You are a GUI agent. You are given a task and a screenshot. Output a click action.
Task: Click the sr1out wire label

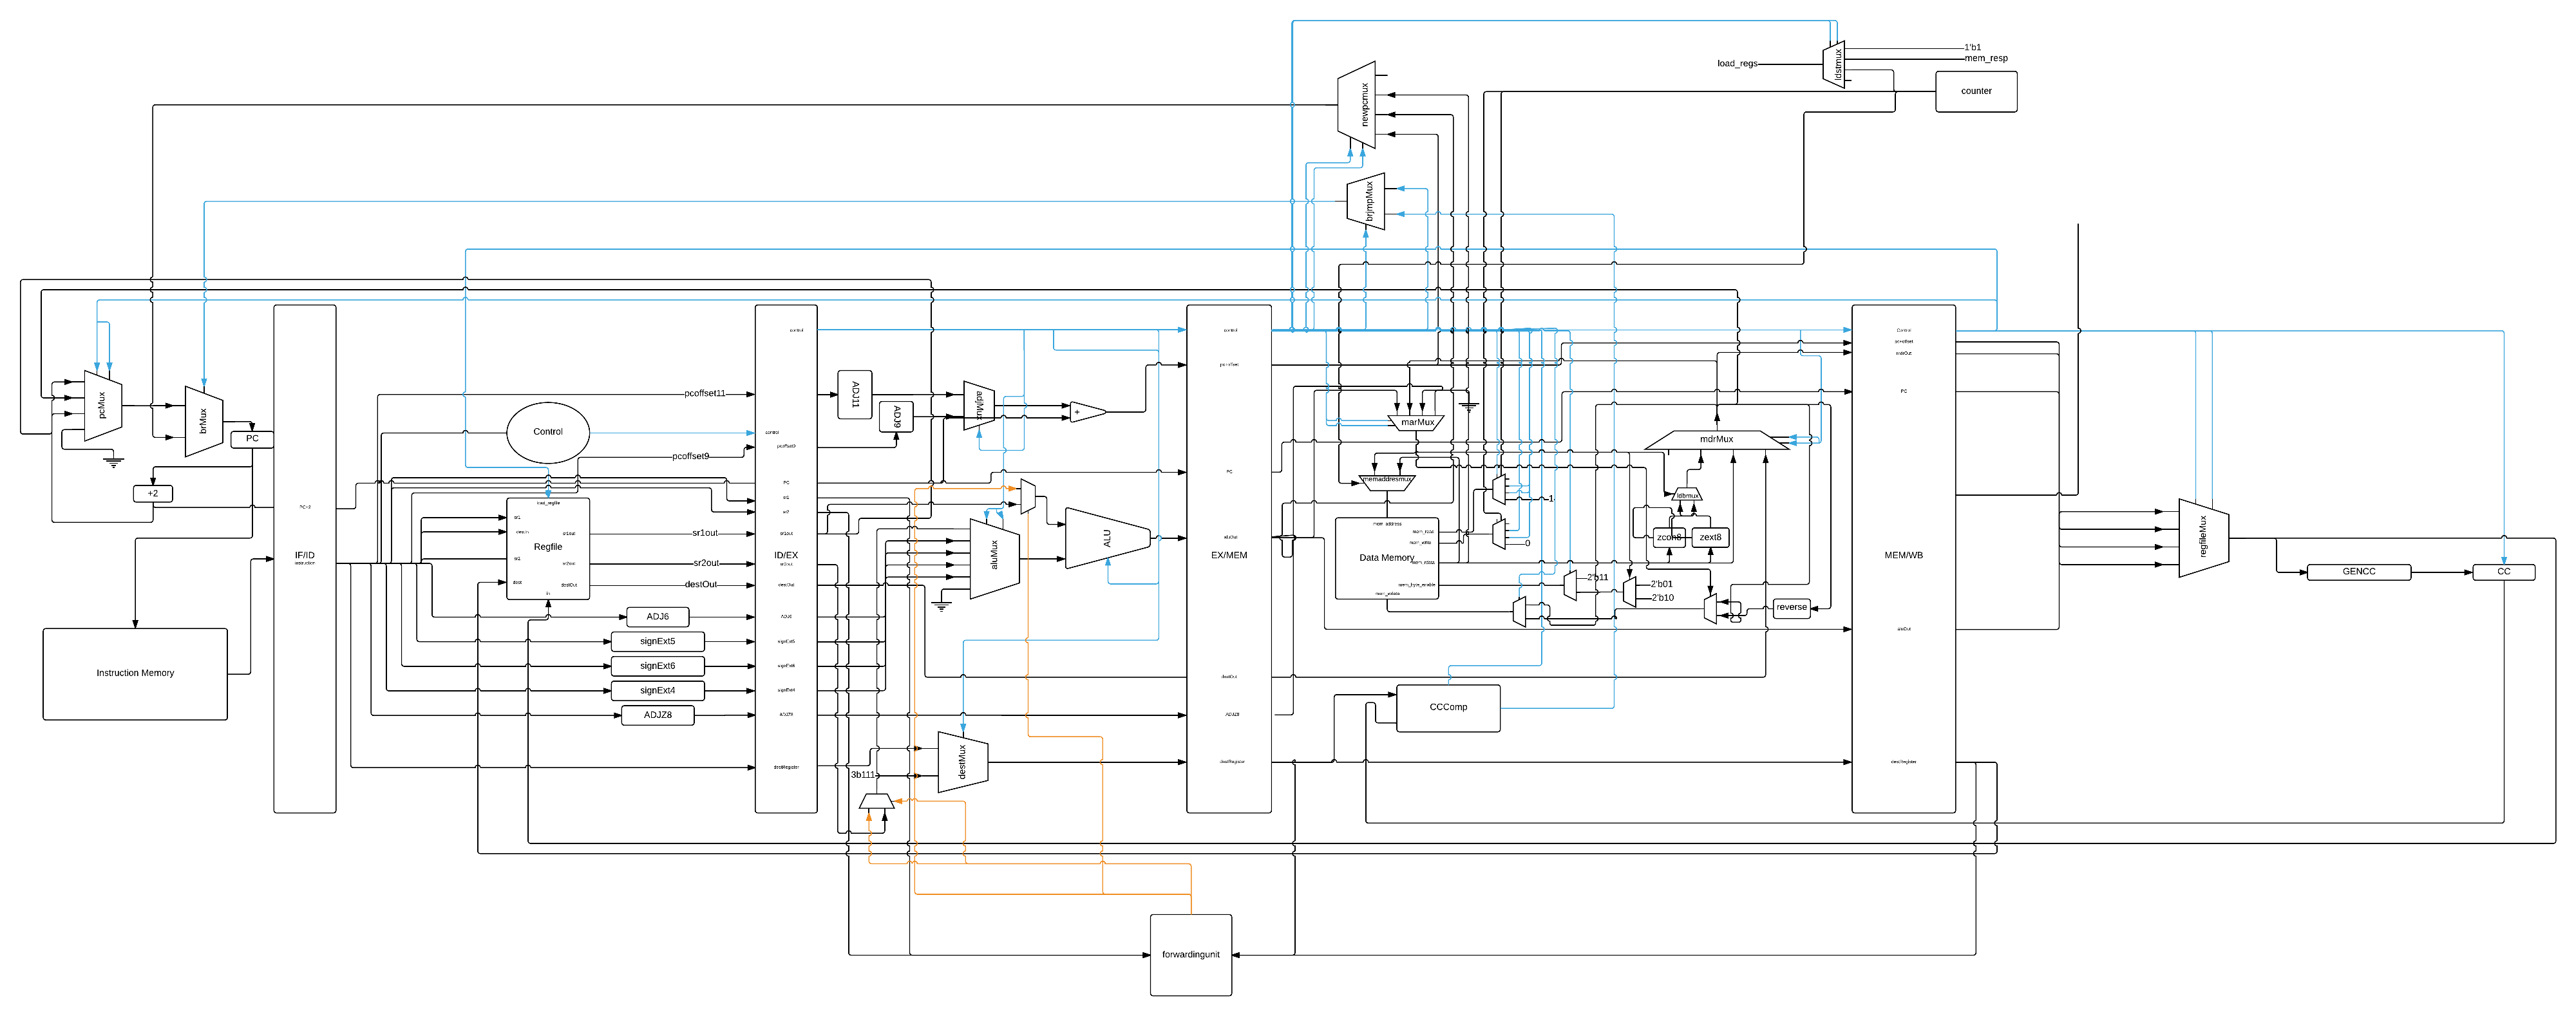click(705, 534)
